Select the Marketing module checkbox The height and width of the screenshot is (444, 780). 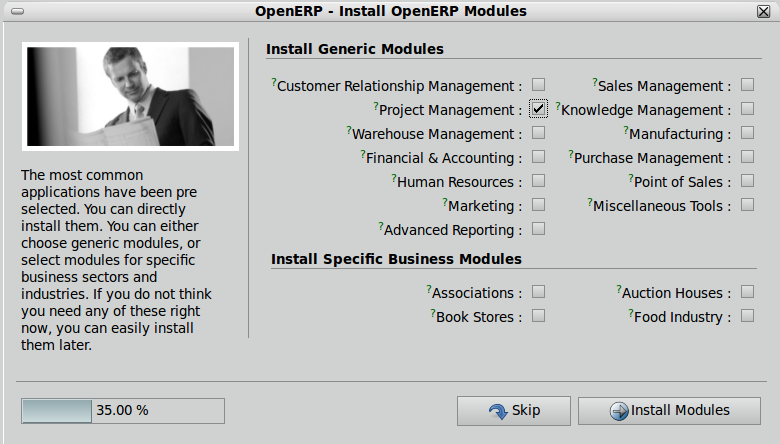coord(538,205)
